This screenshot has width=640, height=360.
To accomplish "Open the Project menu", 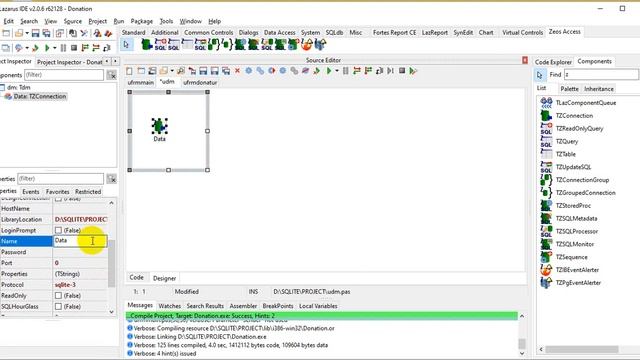I will point(98,21).
